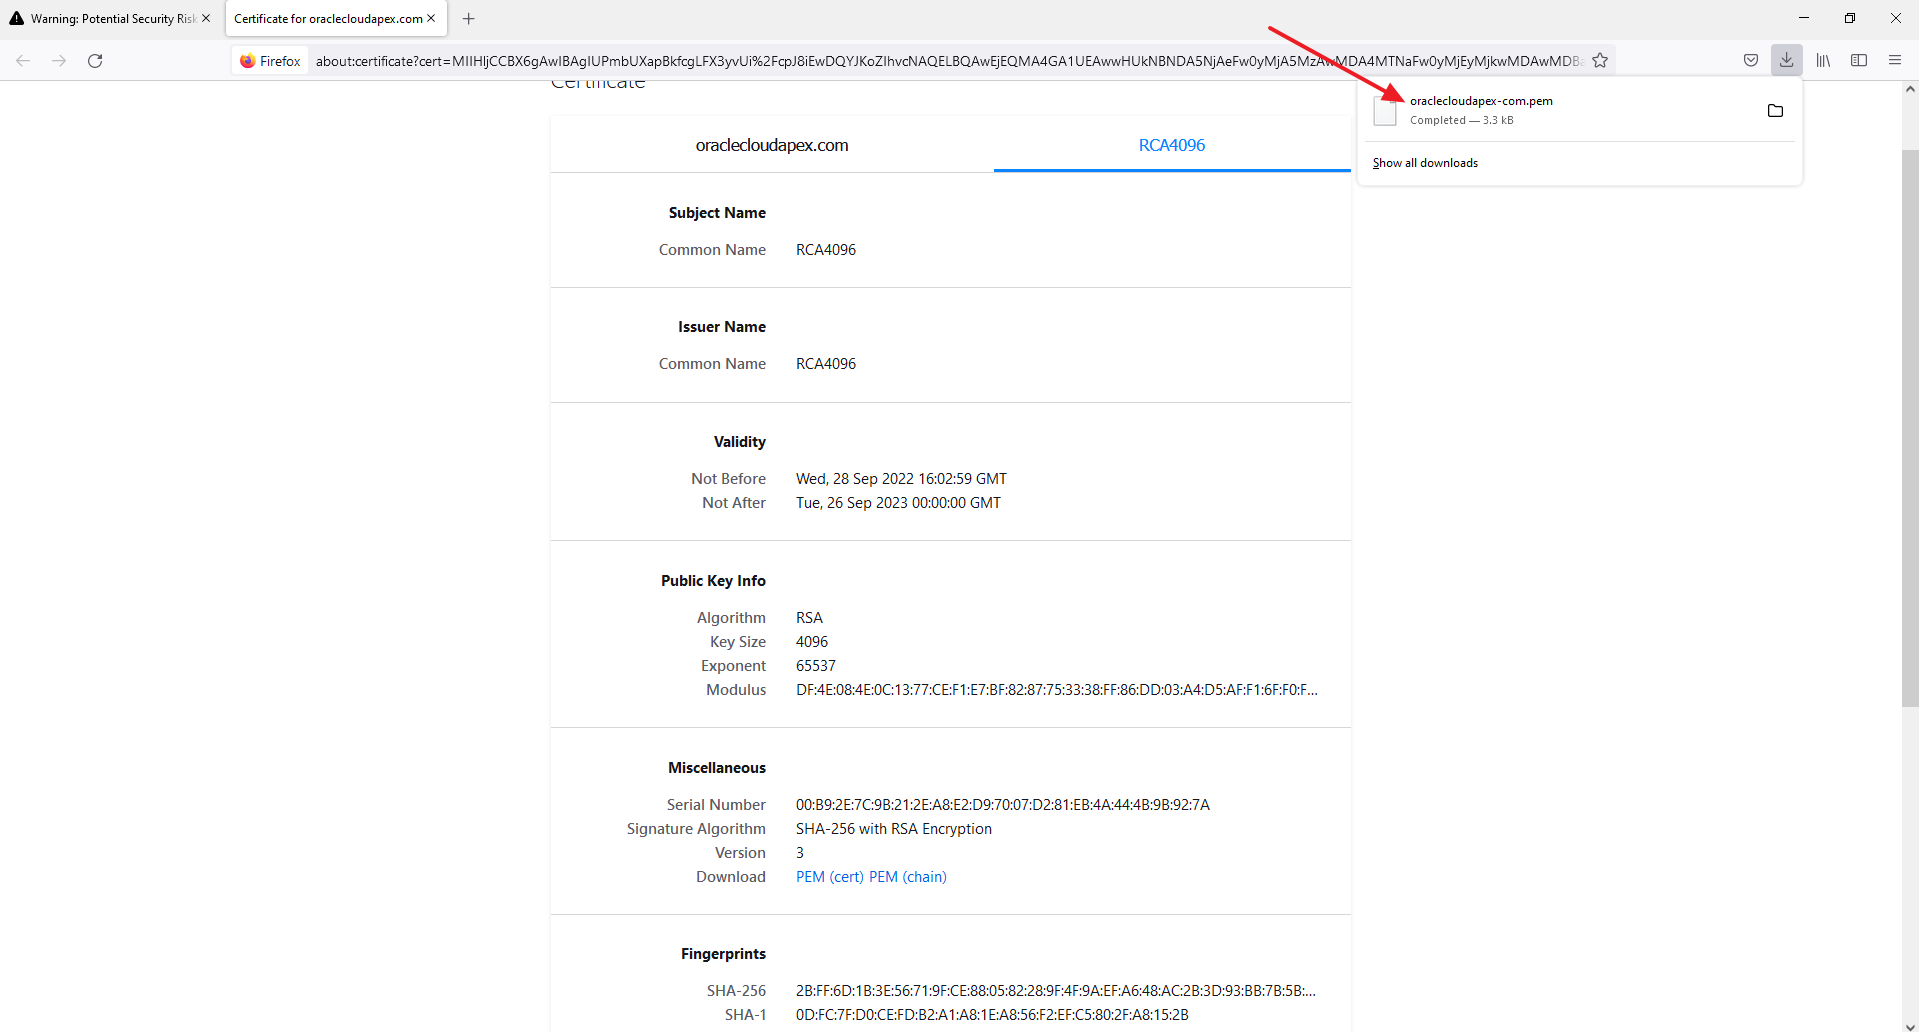
Task: Open downloaded oraclecloudapex-com.pem file entry
Action: (x=1560, y=110)
